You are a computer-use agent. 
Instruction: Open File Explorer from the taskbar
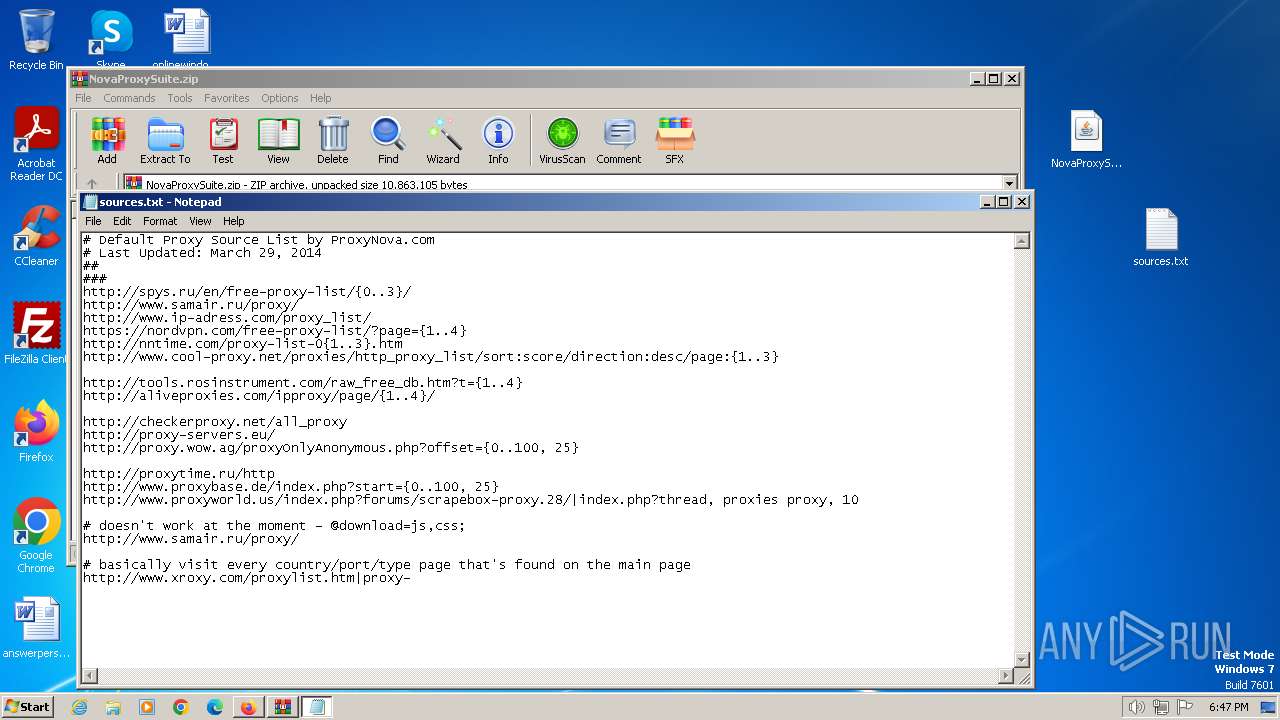pos(113,707)
